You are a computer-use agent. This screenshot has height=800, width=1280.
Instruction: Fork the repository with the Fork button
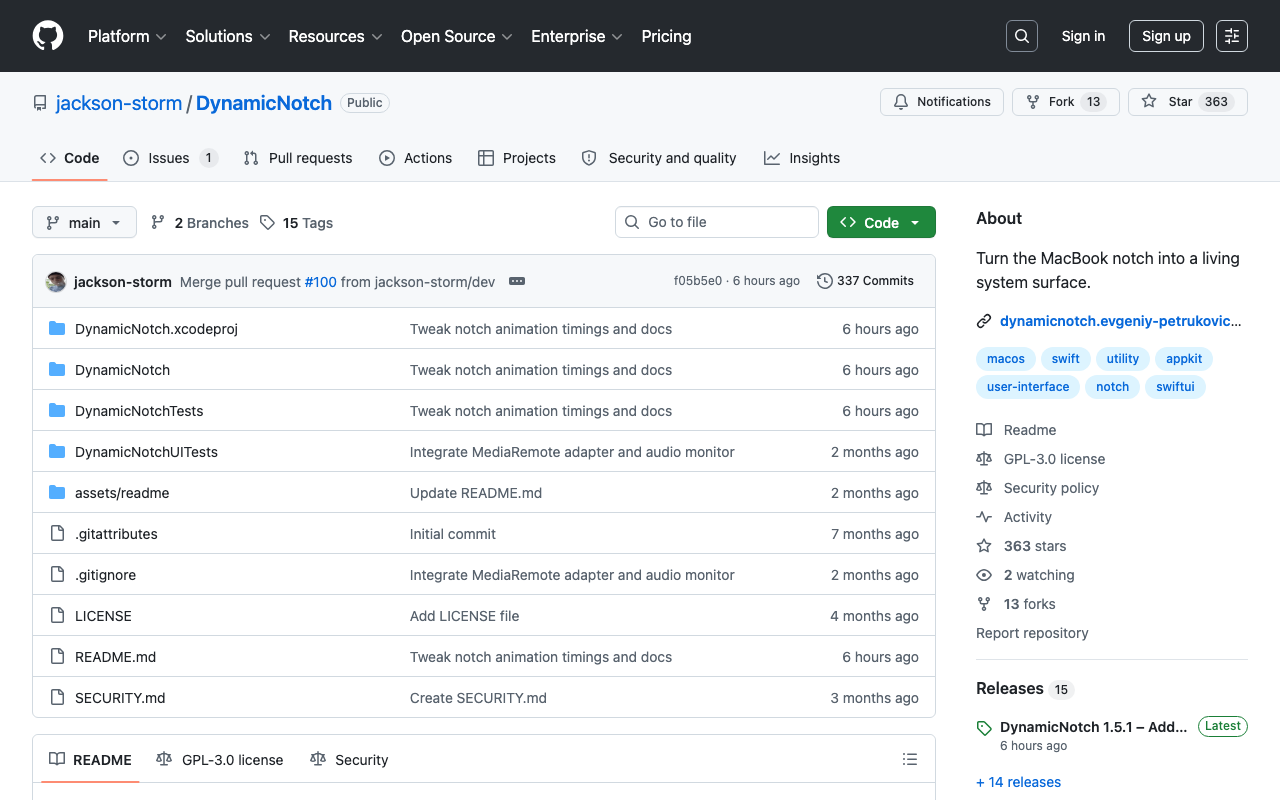point(1066,102)
